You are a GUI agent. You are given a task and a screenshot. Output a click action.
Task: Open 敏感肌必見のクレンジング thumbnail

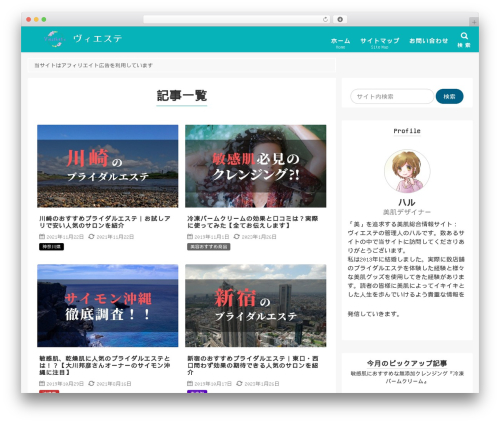coord(256,166)
